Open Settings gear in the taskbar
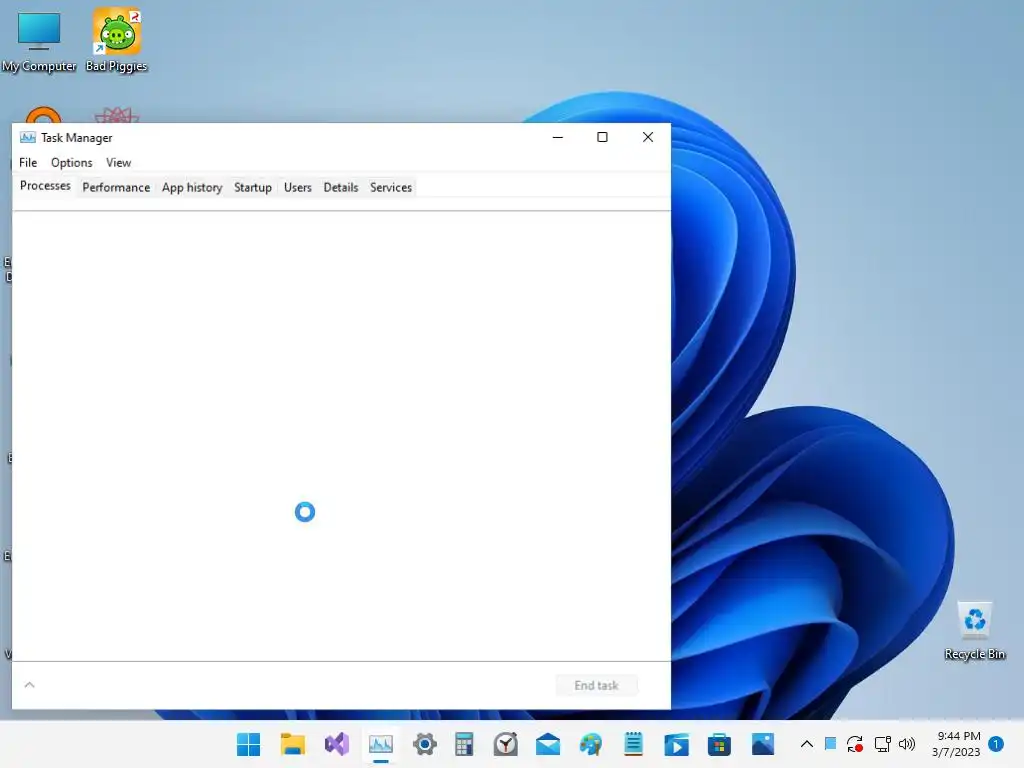This screenshot has height=768, width=1024. tap(424, 744)
